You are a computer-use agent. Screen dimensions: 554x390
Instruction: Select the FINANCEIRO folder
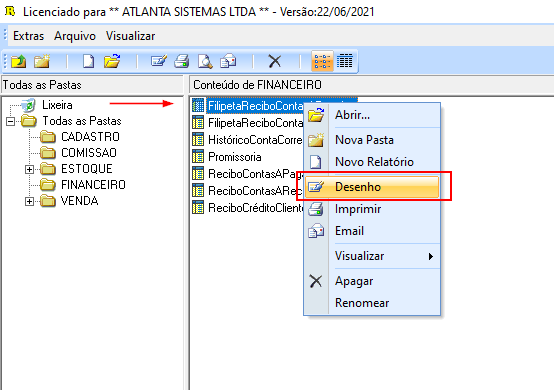(x=93, y=185)
